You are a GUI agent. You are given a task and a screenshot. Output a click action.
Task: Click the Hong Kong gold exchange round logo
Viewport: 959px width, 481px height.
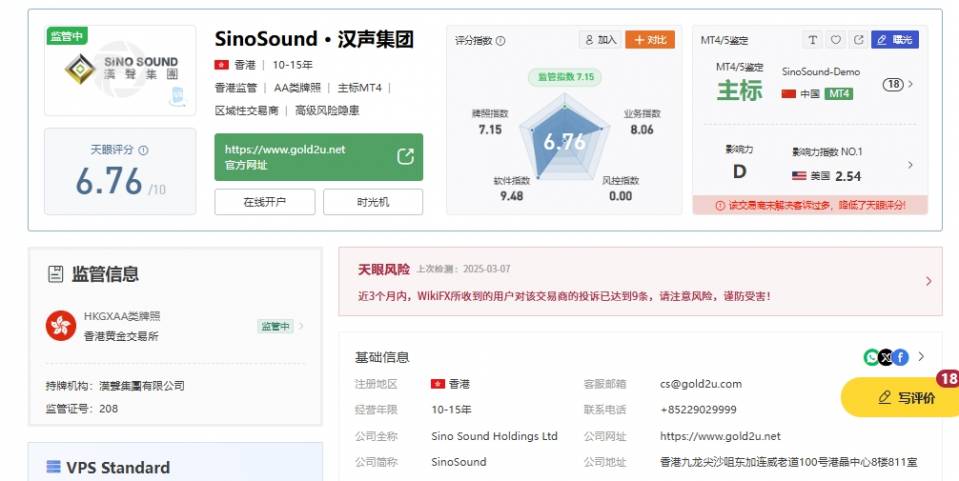61,326
